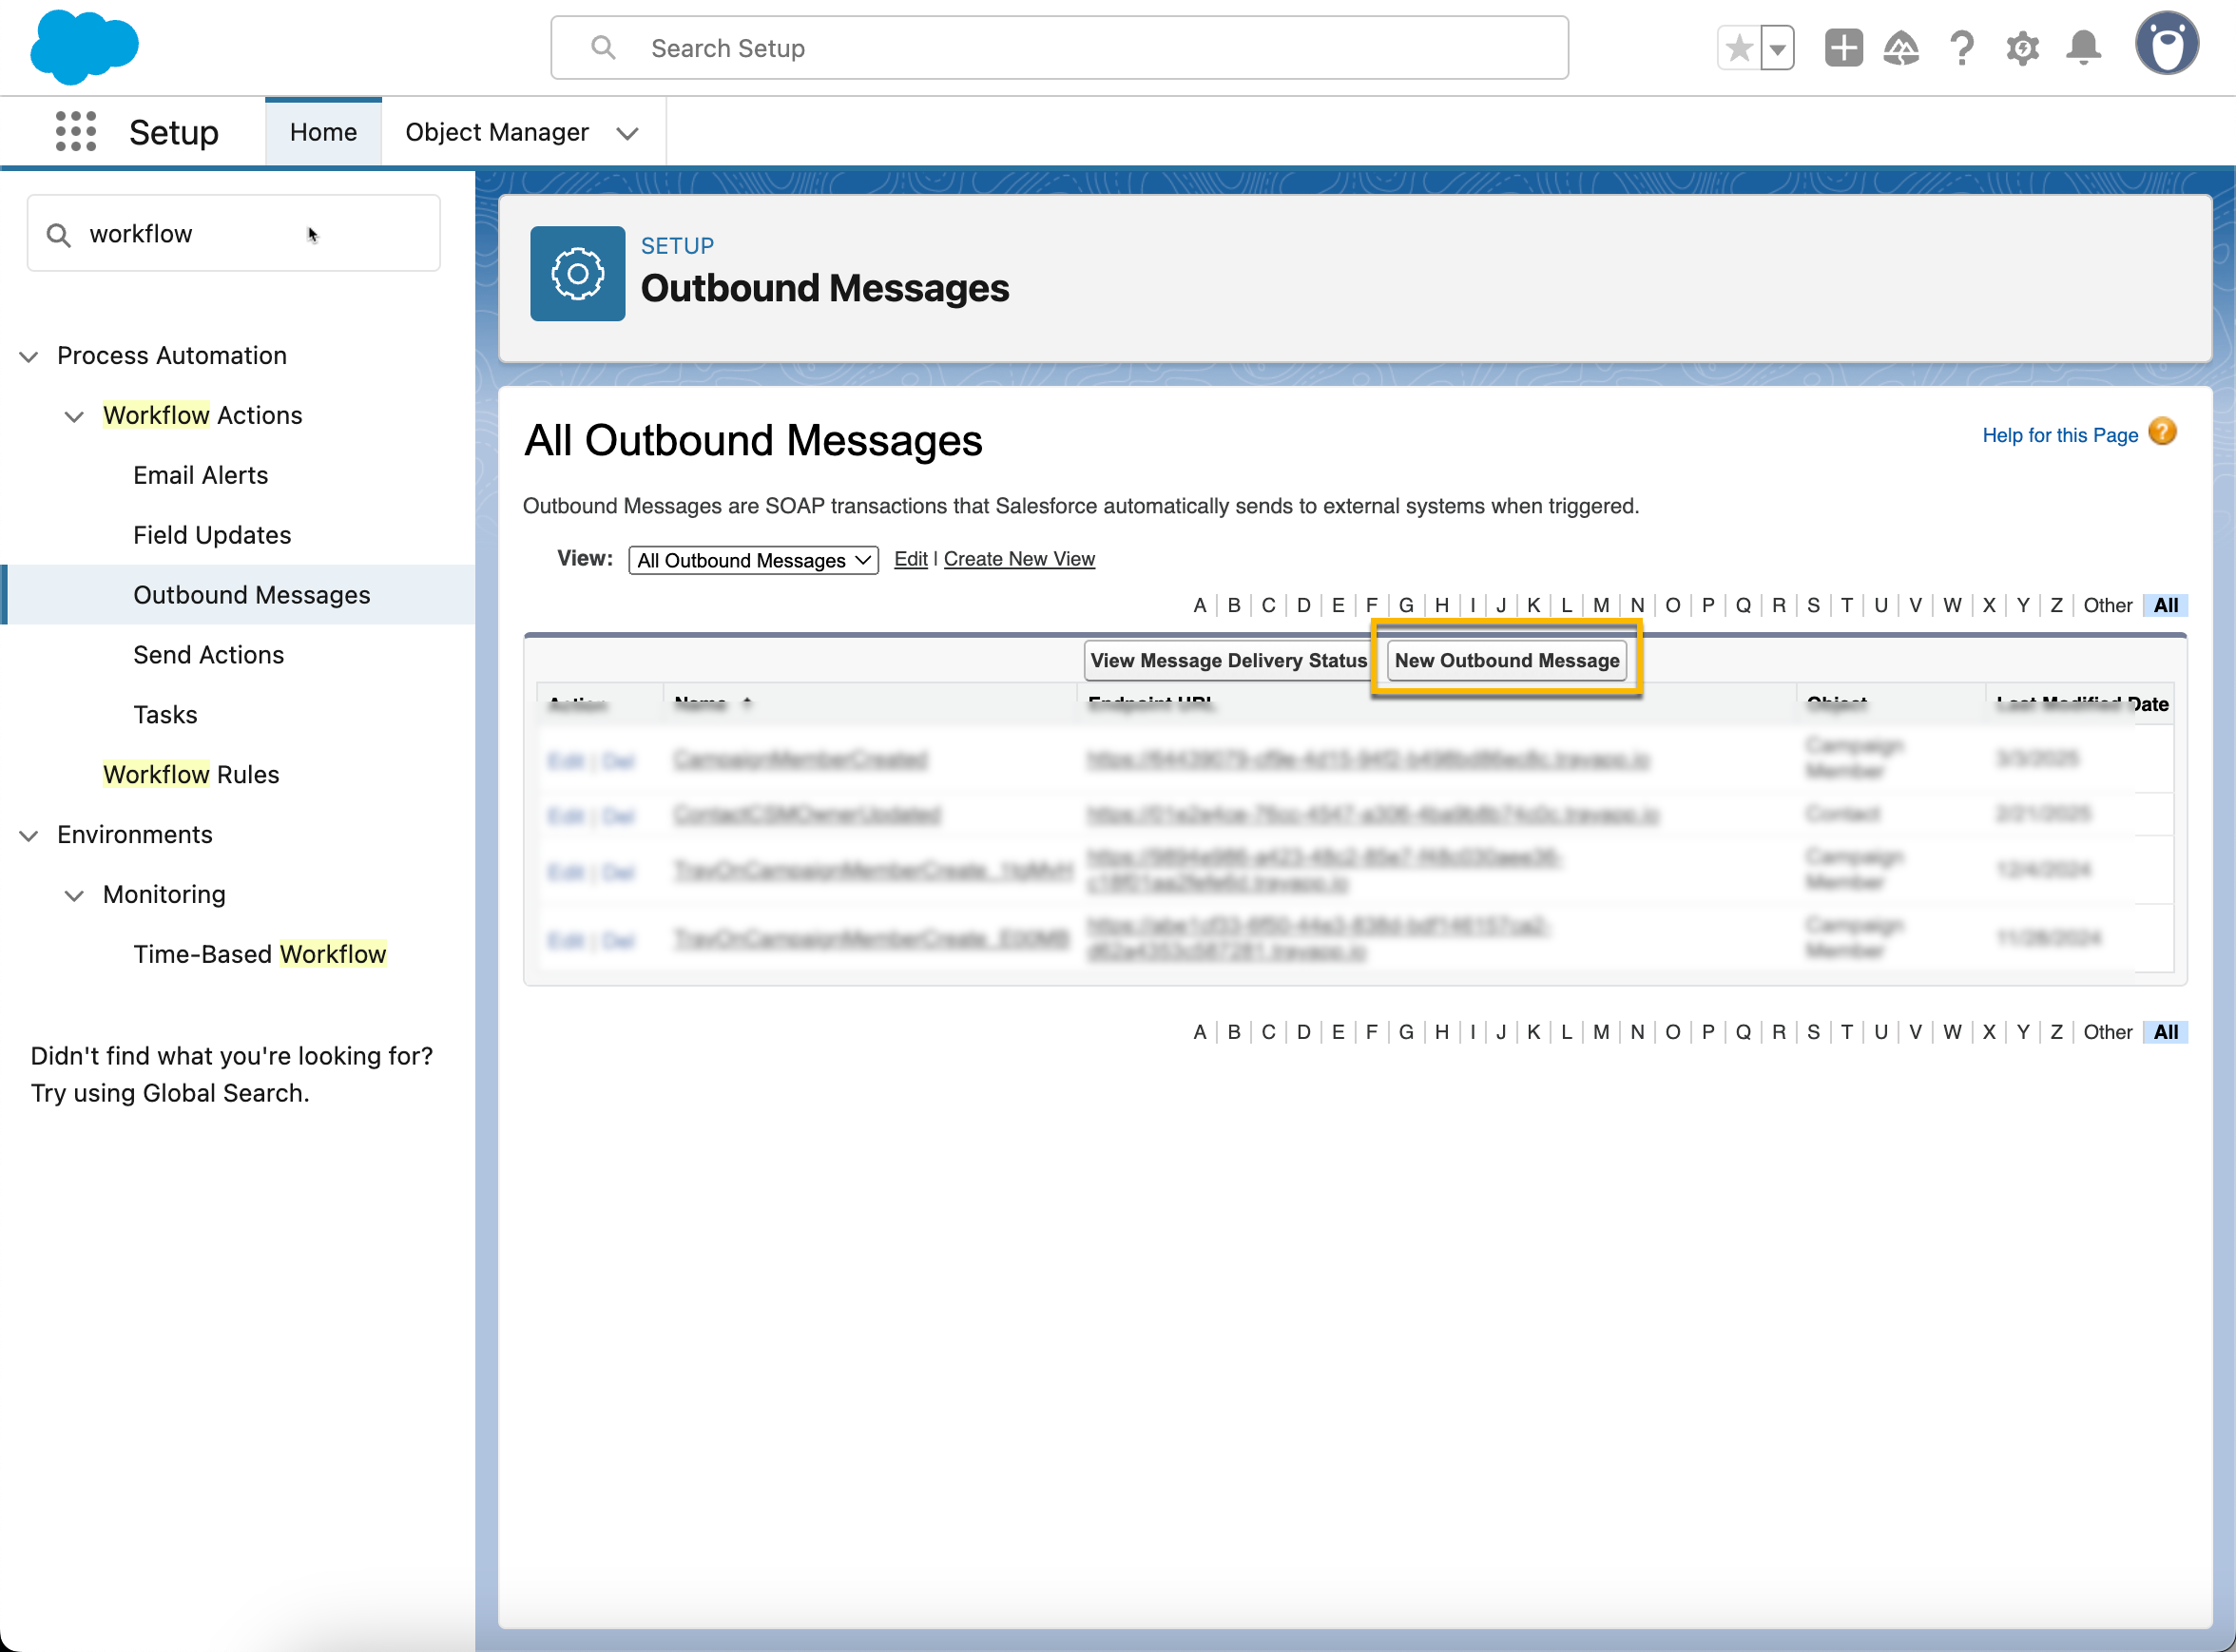Filter by letter P in bottom alphabet bar
Image resolution: width=2236 pixels, height=1652 pixels.
[x=1707, y=1032]
